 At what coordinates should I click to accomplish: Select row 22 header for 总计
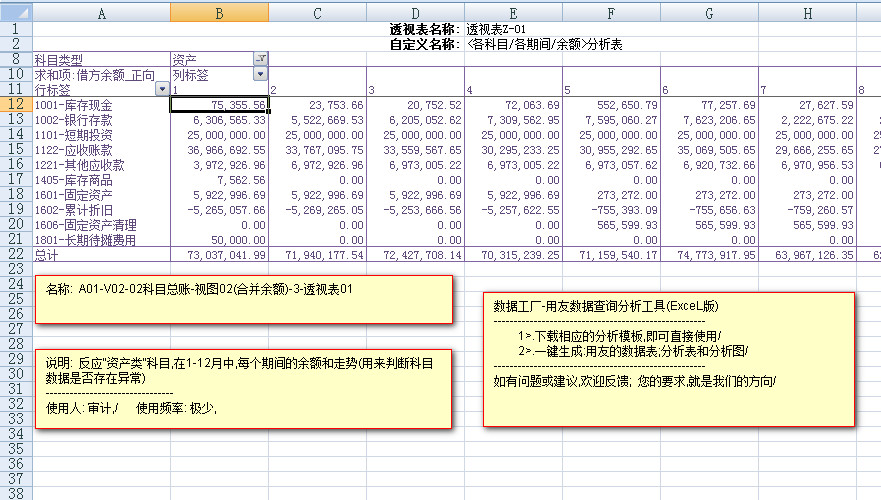(16, 255)
